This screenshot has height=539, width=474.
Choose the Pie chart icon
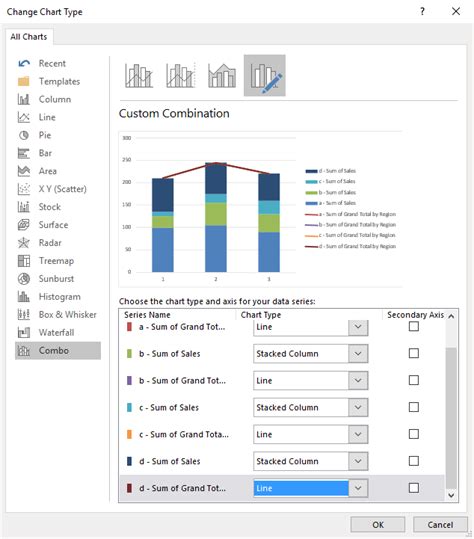coord(24,135)
